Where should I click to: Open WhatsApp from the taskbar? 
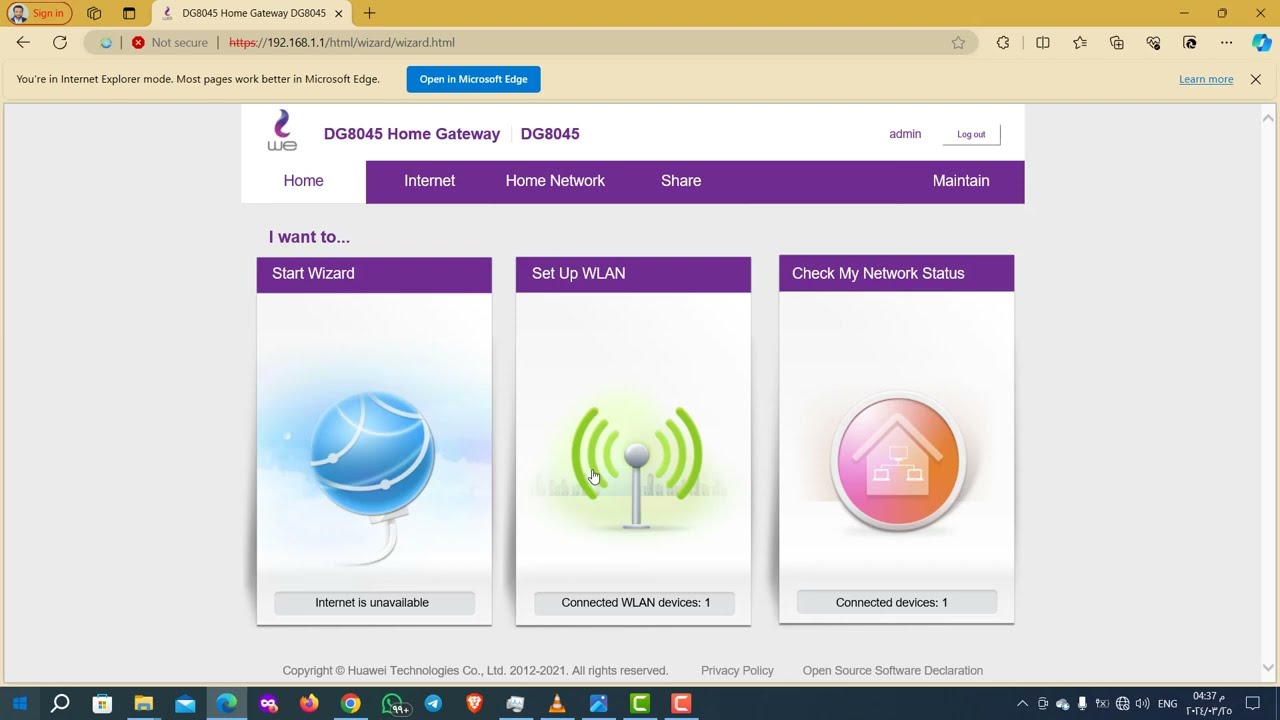(x=395, y=704)
